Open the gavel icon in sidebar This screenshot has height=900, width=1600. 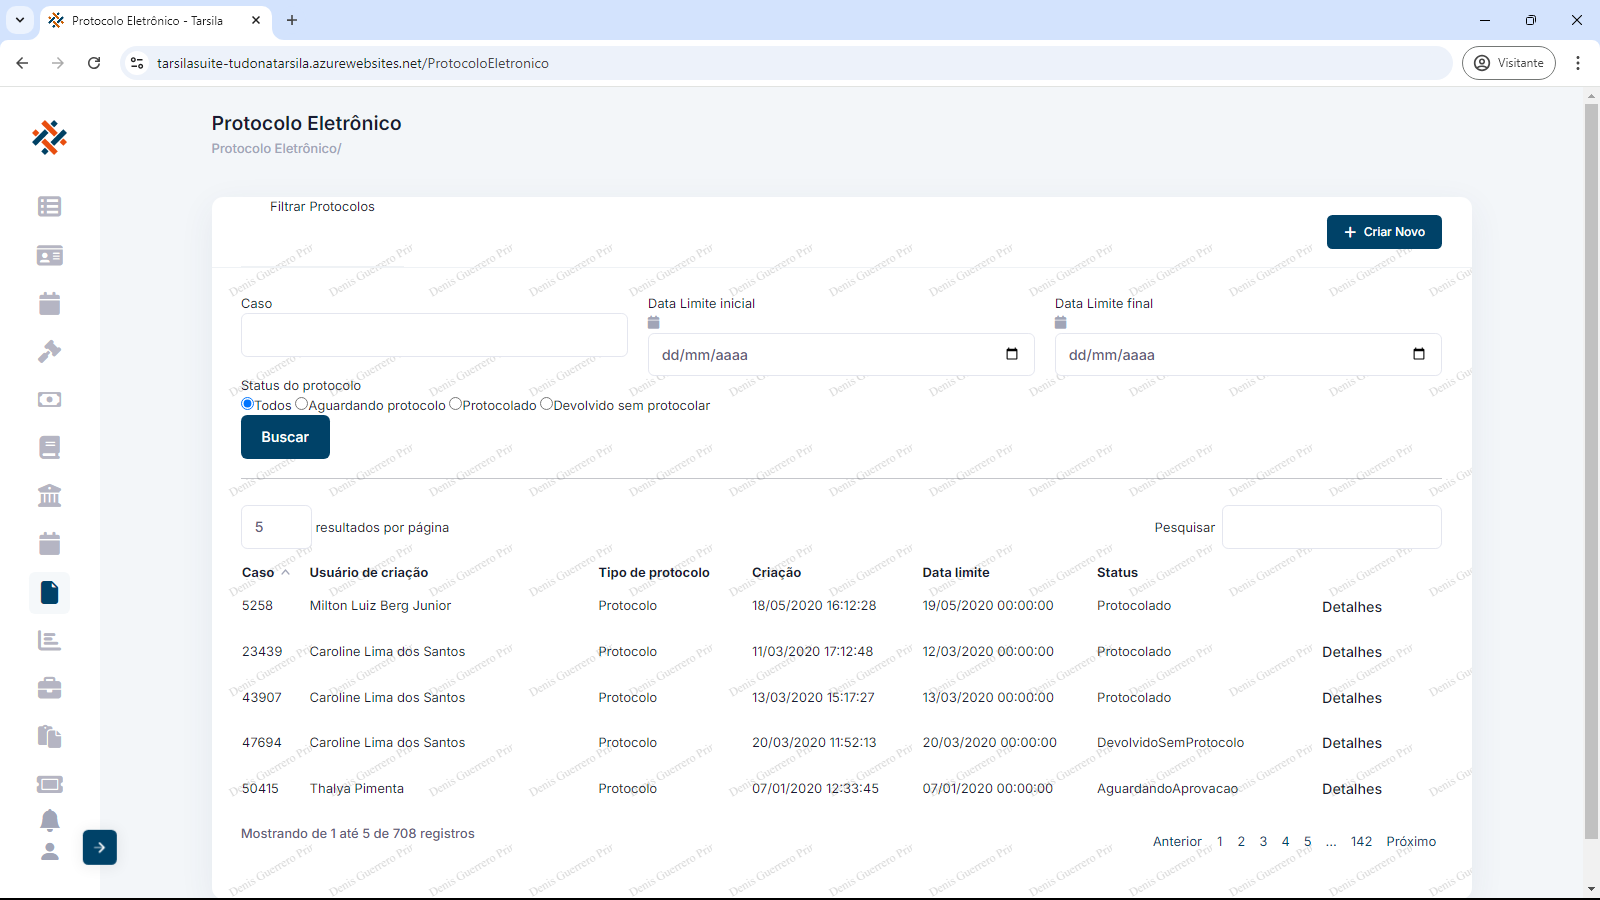(x=49, y=351)
